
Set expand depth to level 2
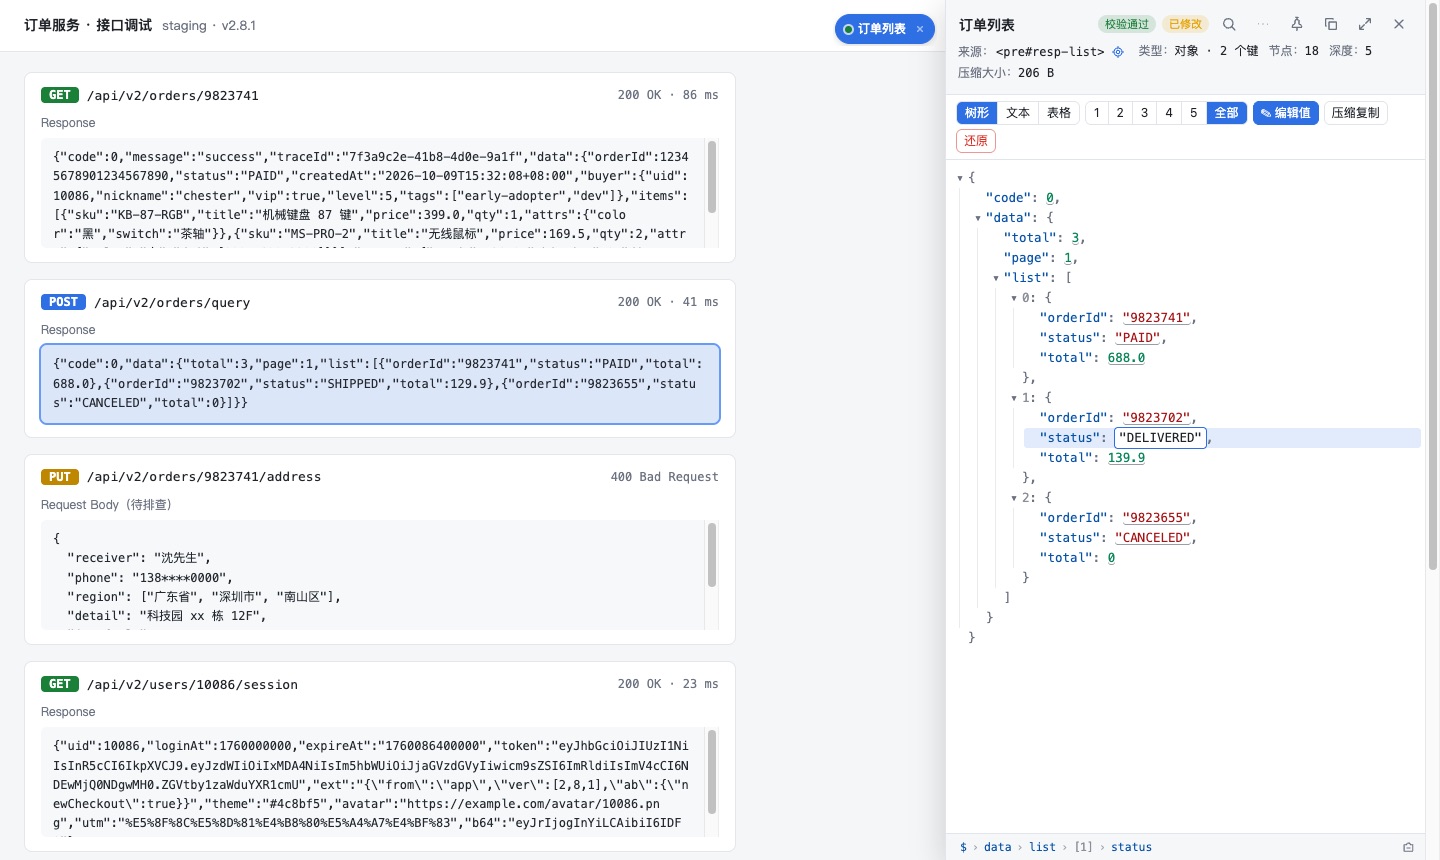pos(1120,113)
